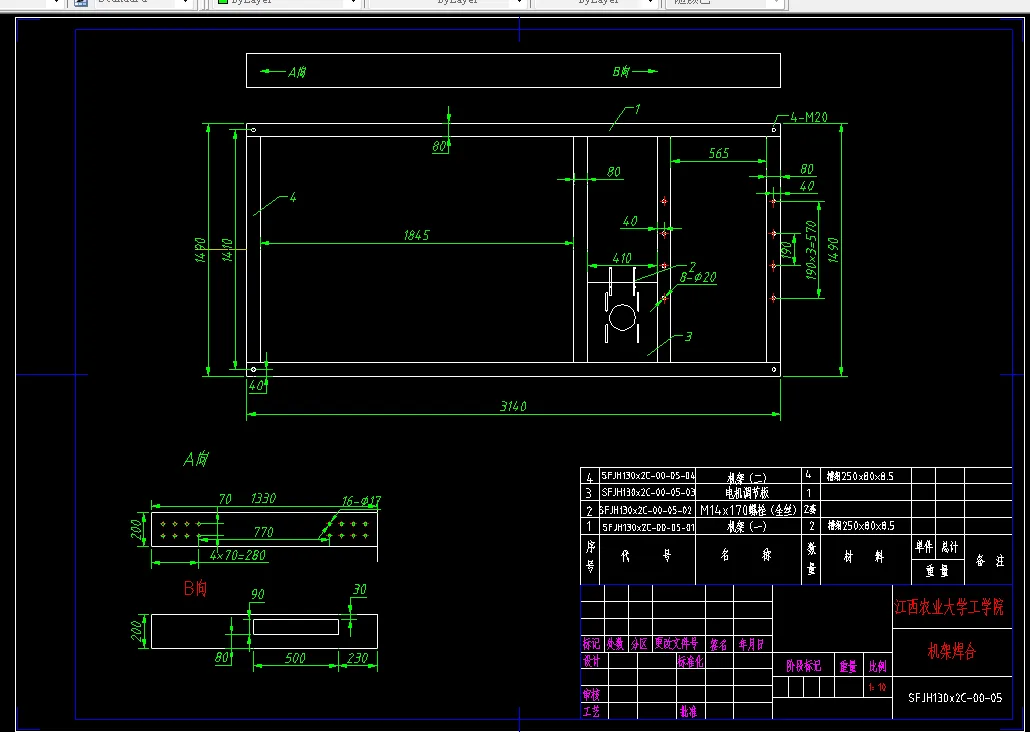Click the 机架(二) part name cell
This screenshot has width=1030, height=732.
coord(748,476)
